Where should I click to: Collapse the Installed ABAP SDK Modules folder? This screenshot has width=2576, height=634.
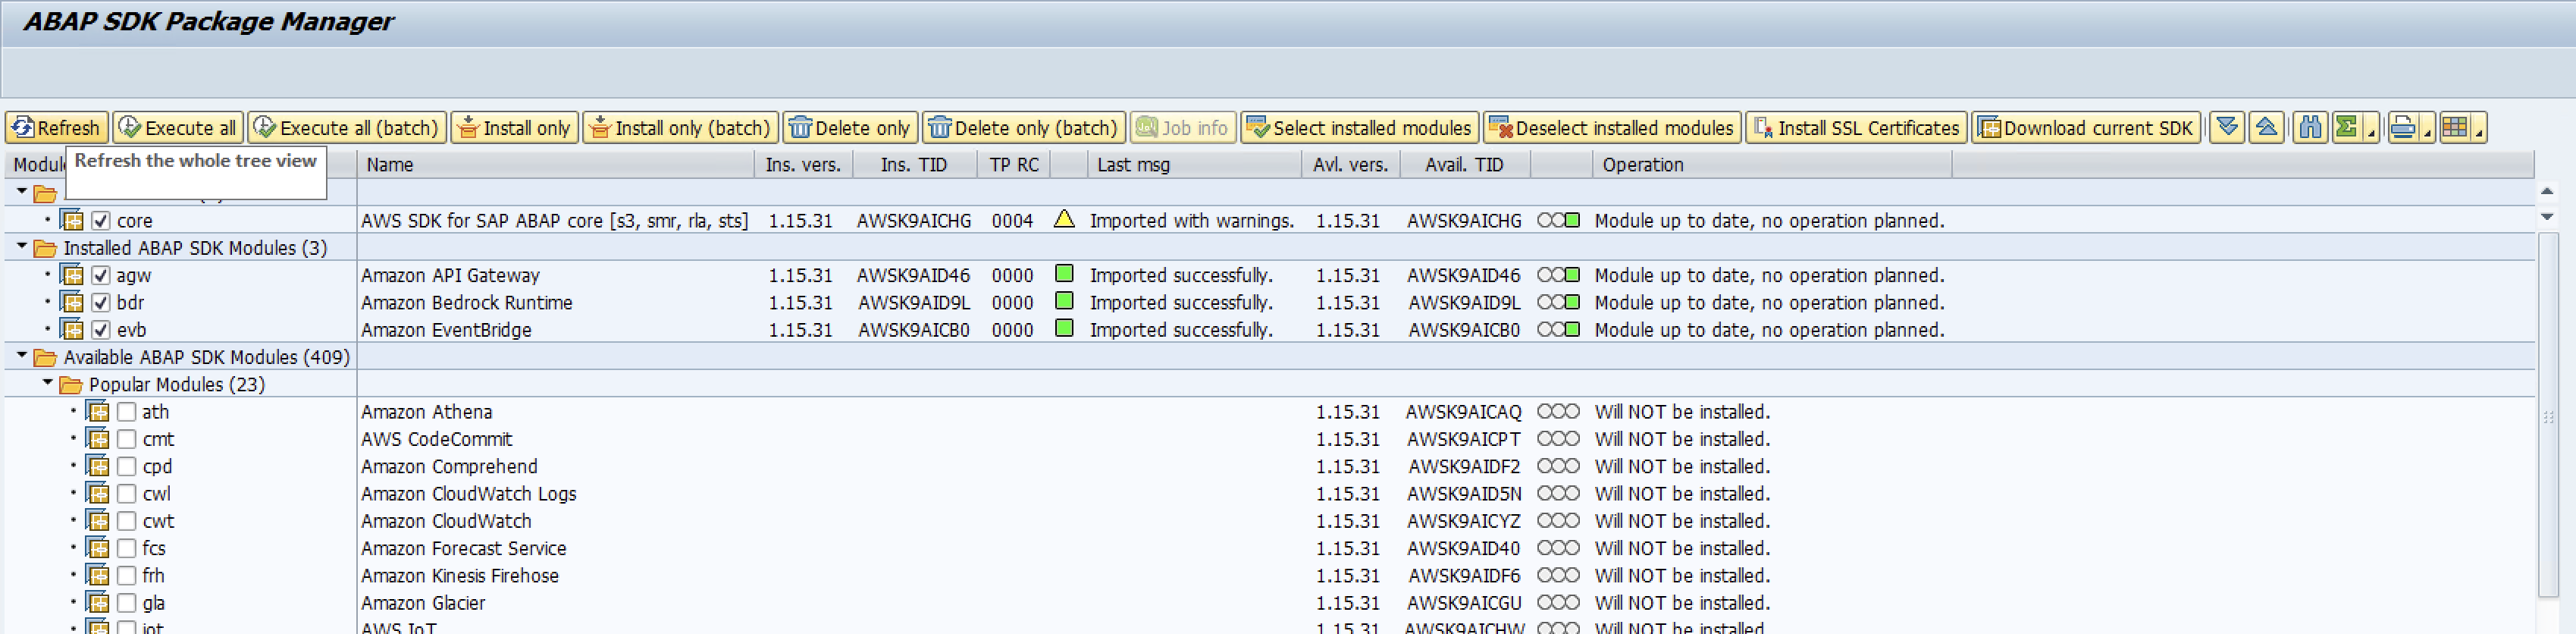(x=21, y=246)
